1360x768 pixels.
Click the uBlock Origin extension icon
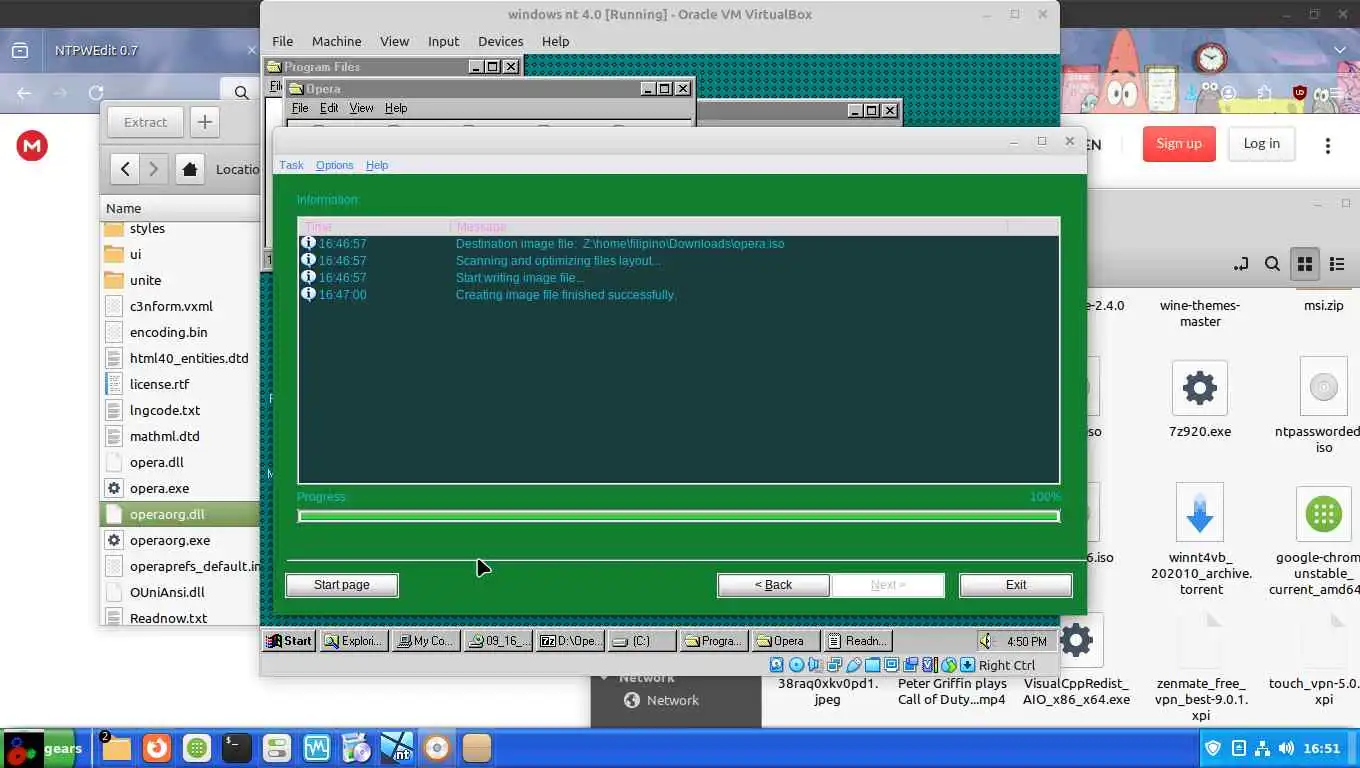pyautogui.click(x=1299, y=93)
